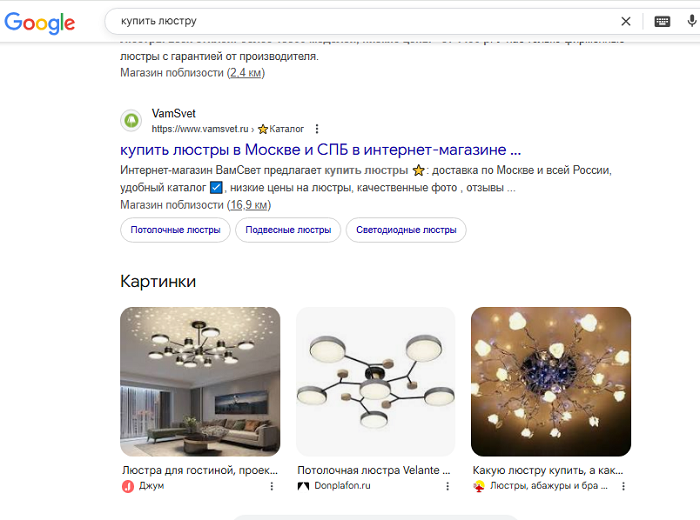
Task: Click the Google logo
Action: point(40,22)
